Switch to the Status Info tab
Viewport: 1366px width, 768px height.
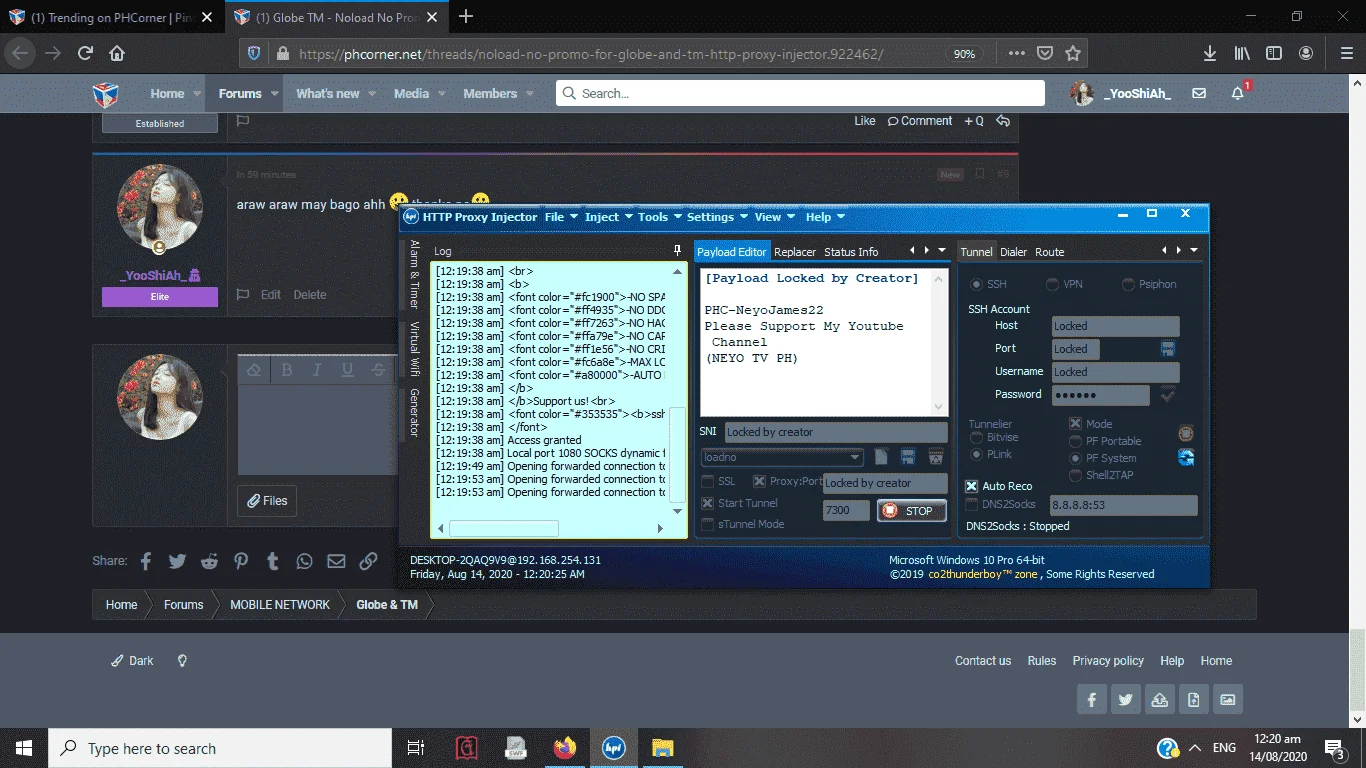tap(851, 252)
